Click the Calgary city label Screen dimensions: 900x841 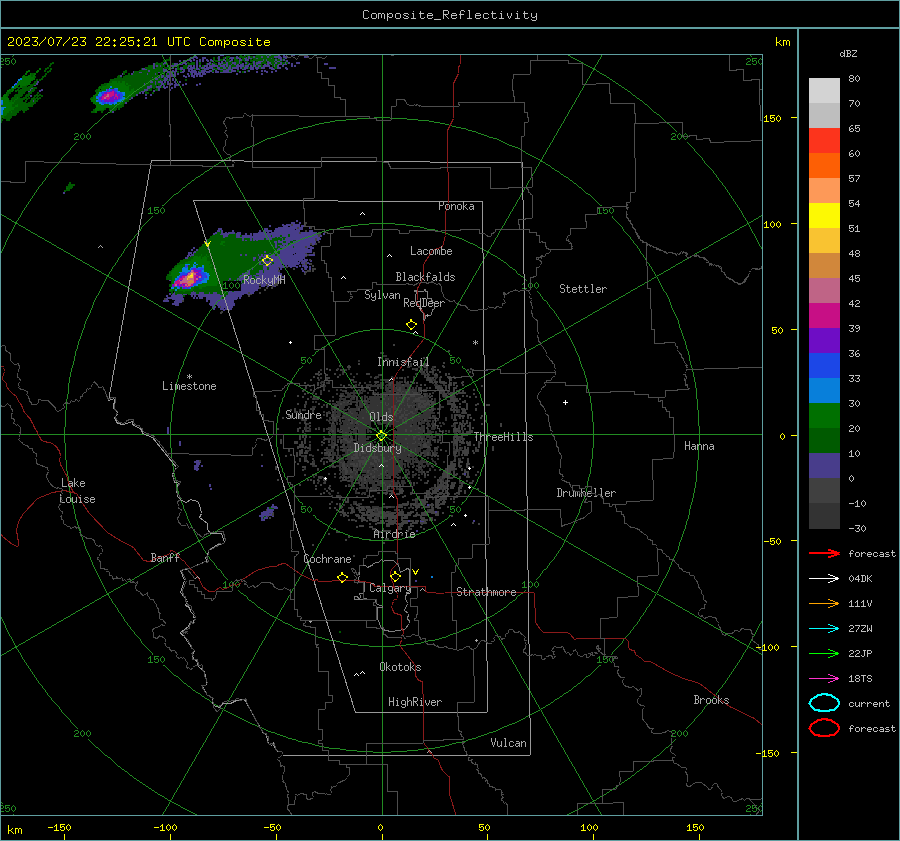[x=390, y=588]
